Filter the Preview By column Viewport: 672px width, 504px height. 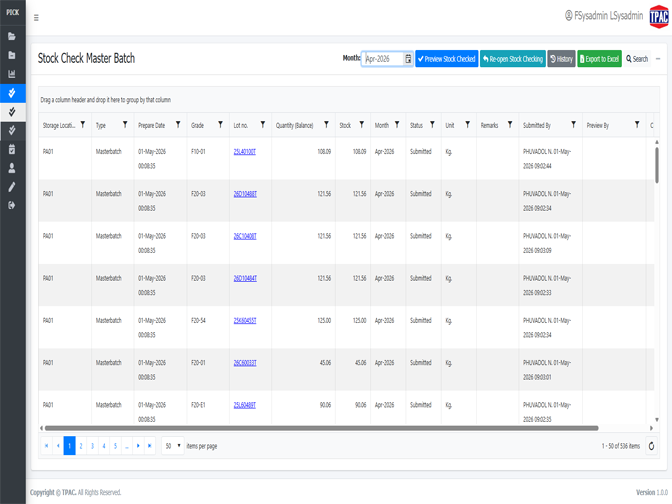point(637,125)
